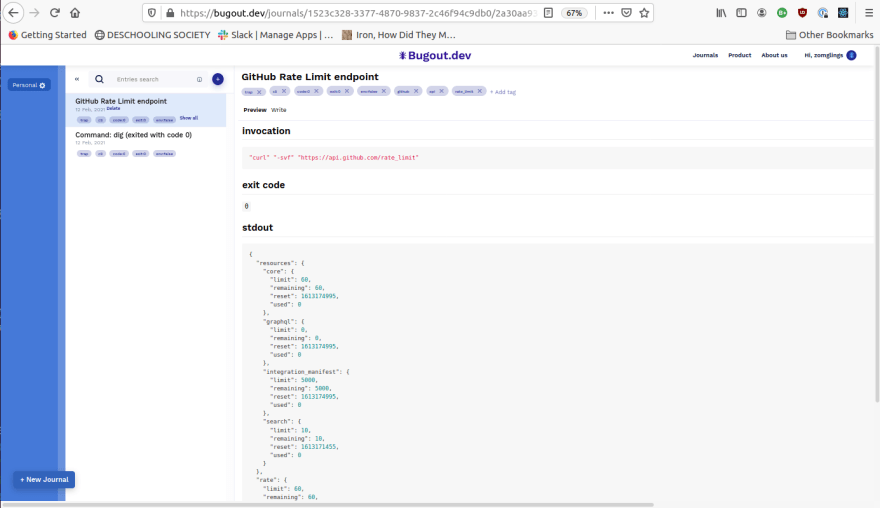
Task: Open the green extension icon
Action: [x=782, y=12]
